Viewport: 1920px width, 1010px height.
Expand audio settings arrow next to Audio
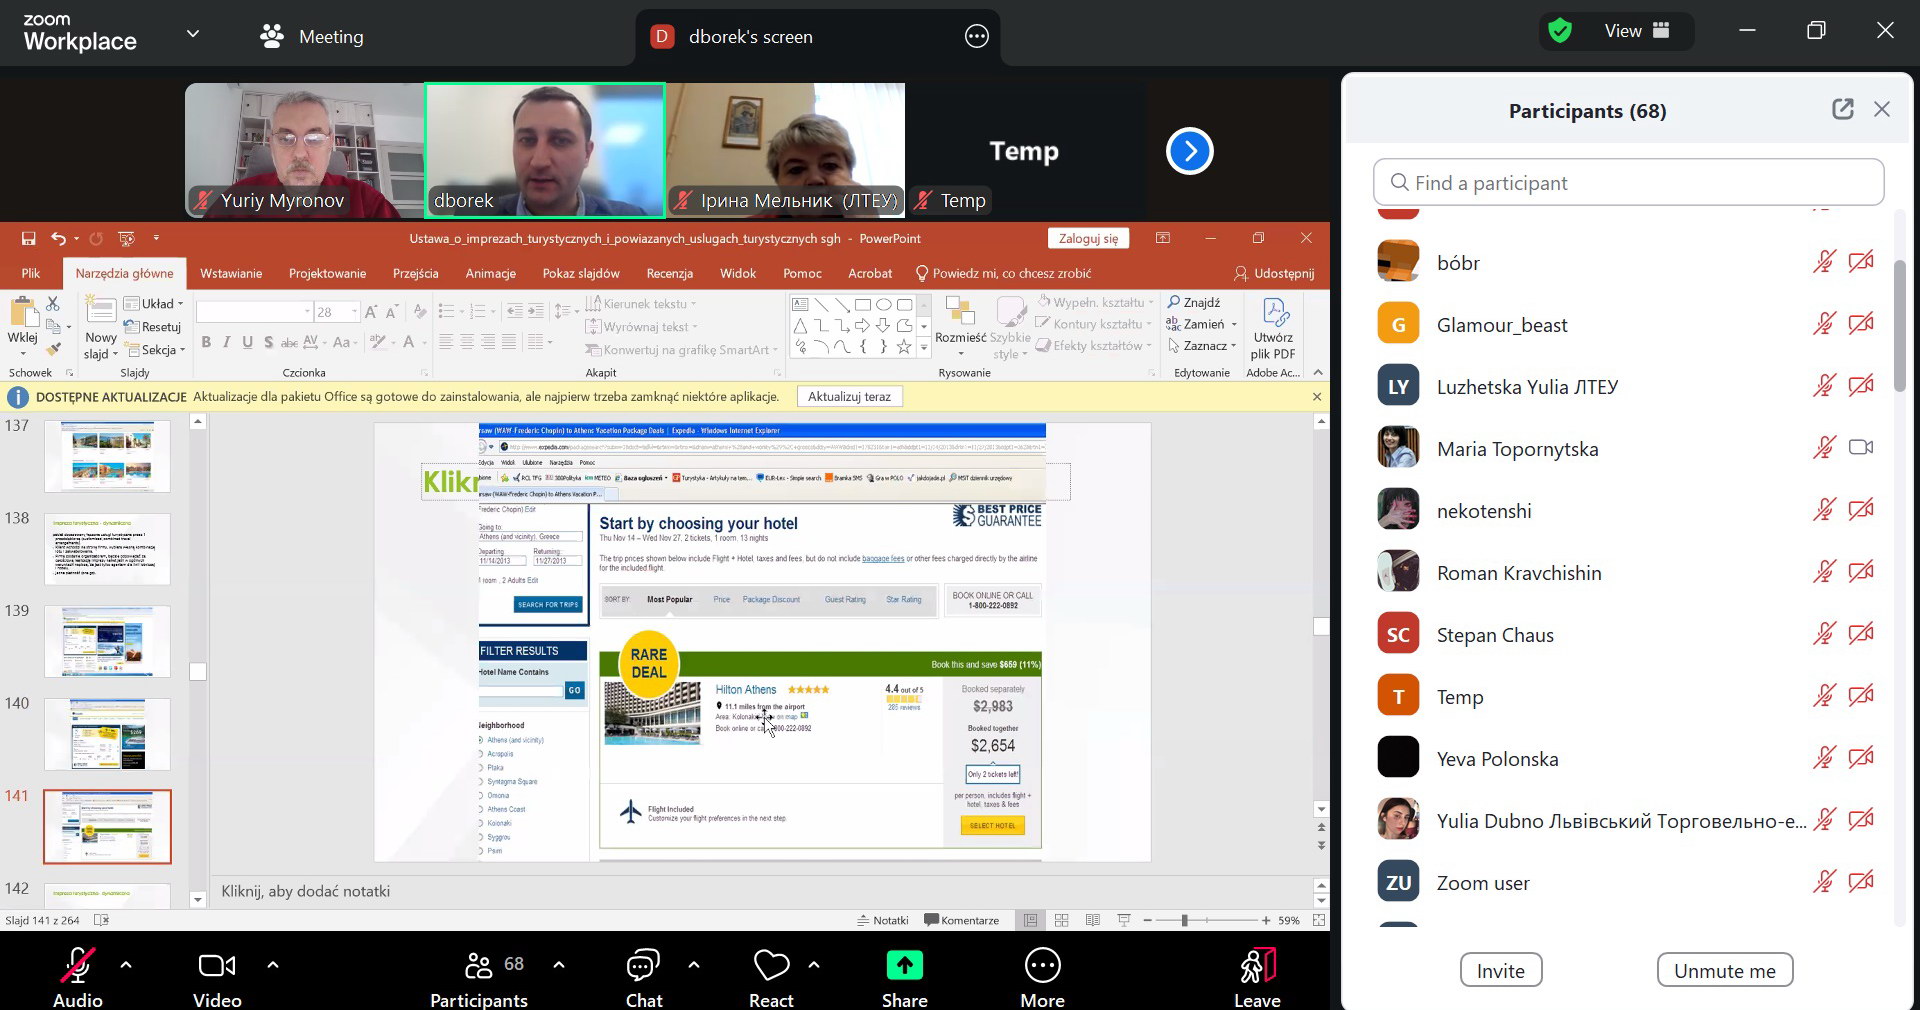click(x=126, y=965)
